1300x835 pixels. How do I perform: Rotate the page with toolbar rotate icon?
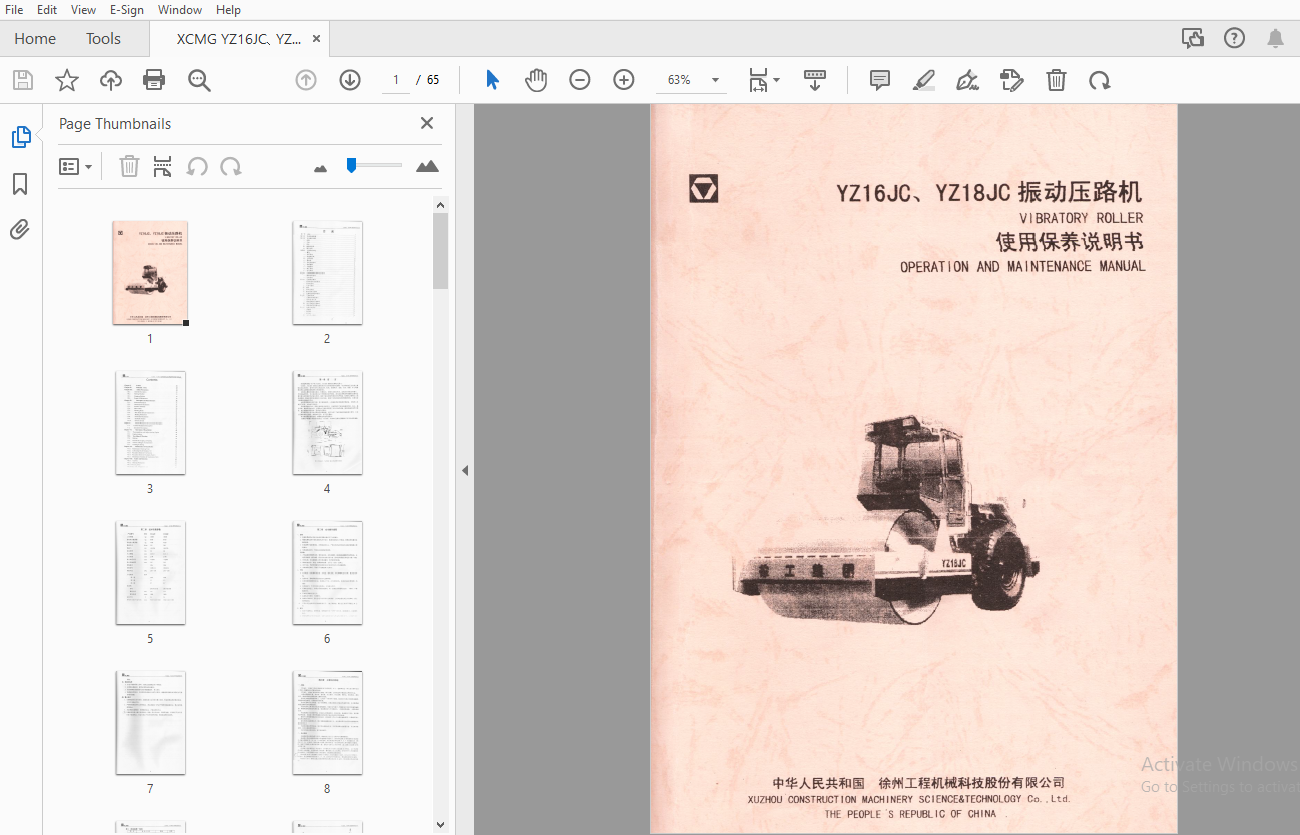[x=1100, y=80]
